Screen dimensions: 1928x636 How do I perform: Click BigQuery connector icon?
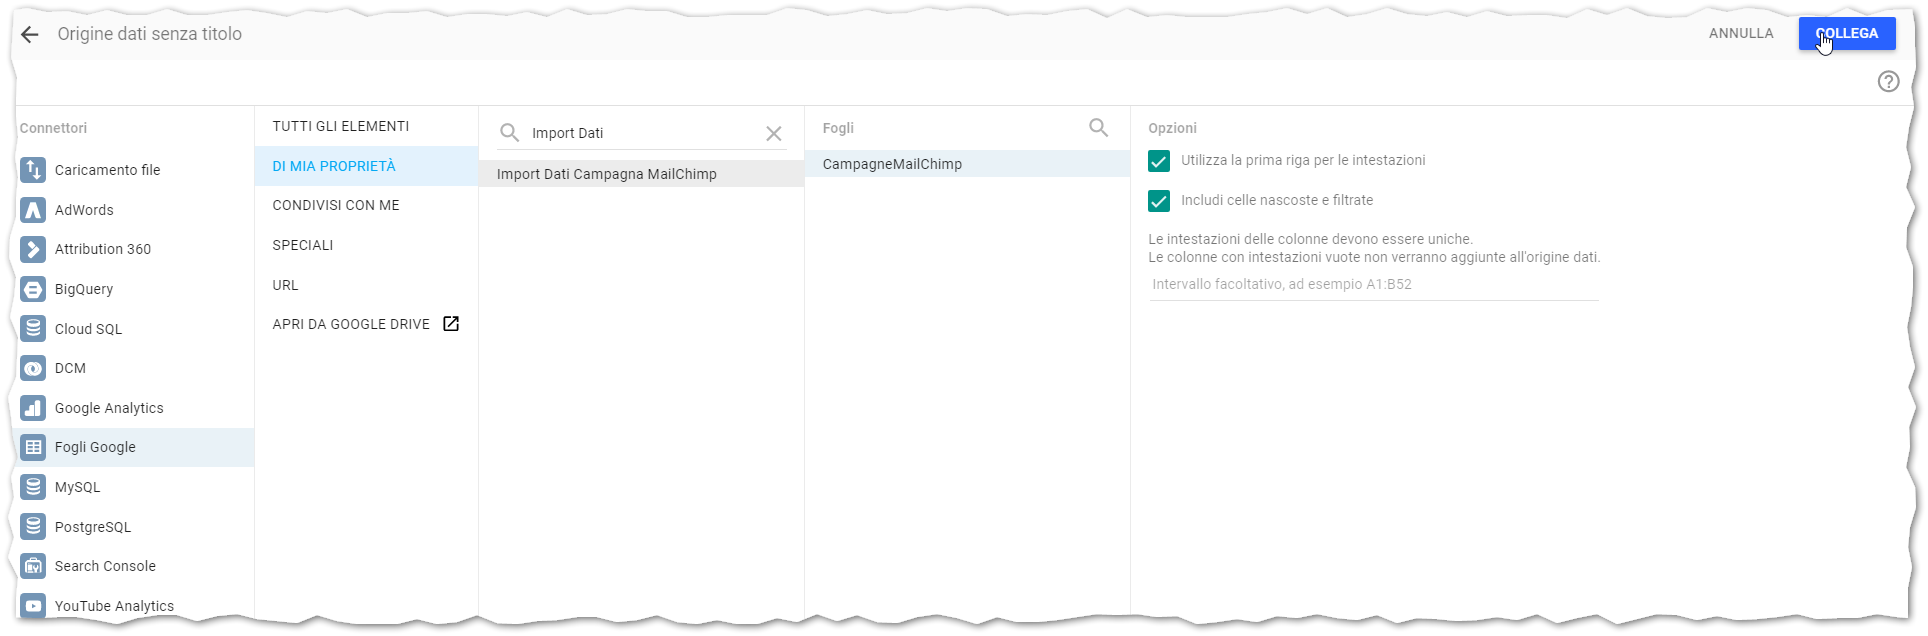[x=33, y=289]
